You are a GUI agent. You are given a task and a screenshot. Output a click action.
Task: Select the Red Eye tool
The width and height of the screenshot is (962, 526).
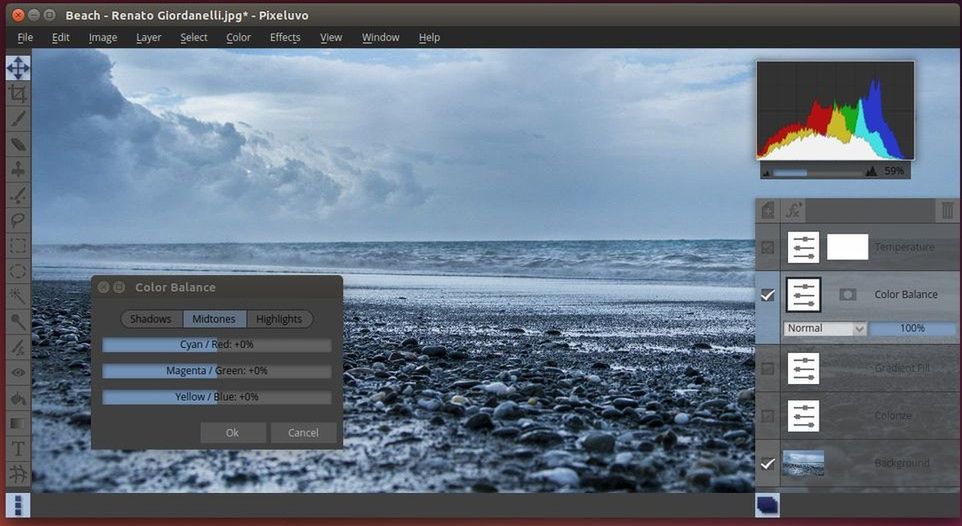(18, 372)
